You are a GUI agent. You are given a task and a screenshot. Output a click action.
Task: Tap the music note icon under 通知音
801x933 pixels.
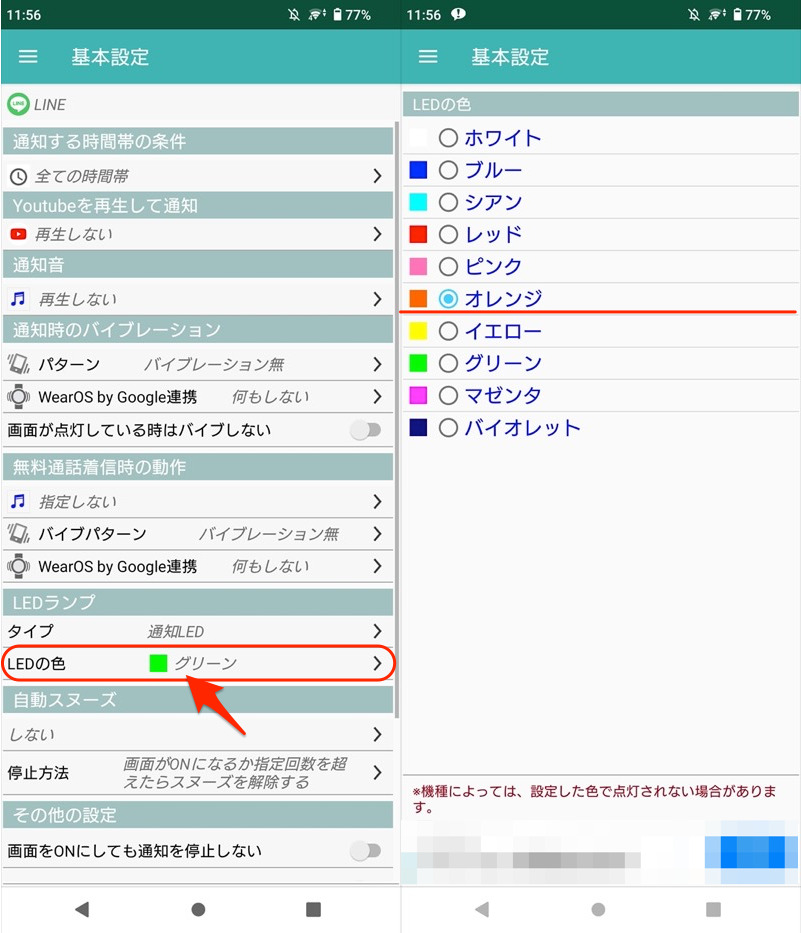[x=18, y=298]
